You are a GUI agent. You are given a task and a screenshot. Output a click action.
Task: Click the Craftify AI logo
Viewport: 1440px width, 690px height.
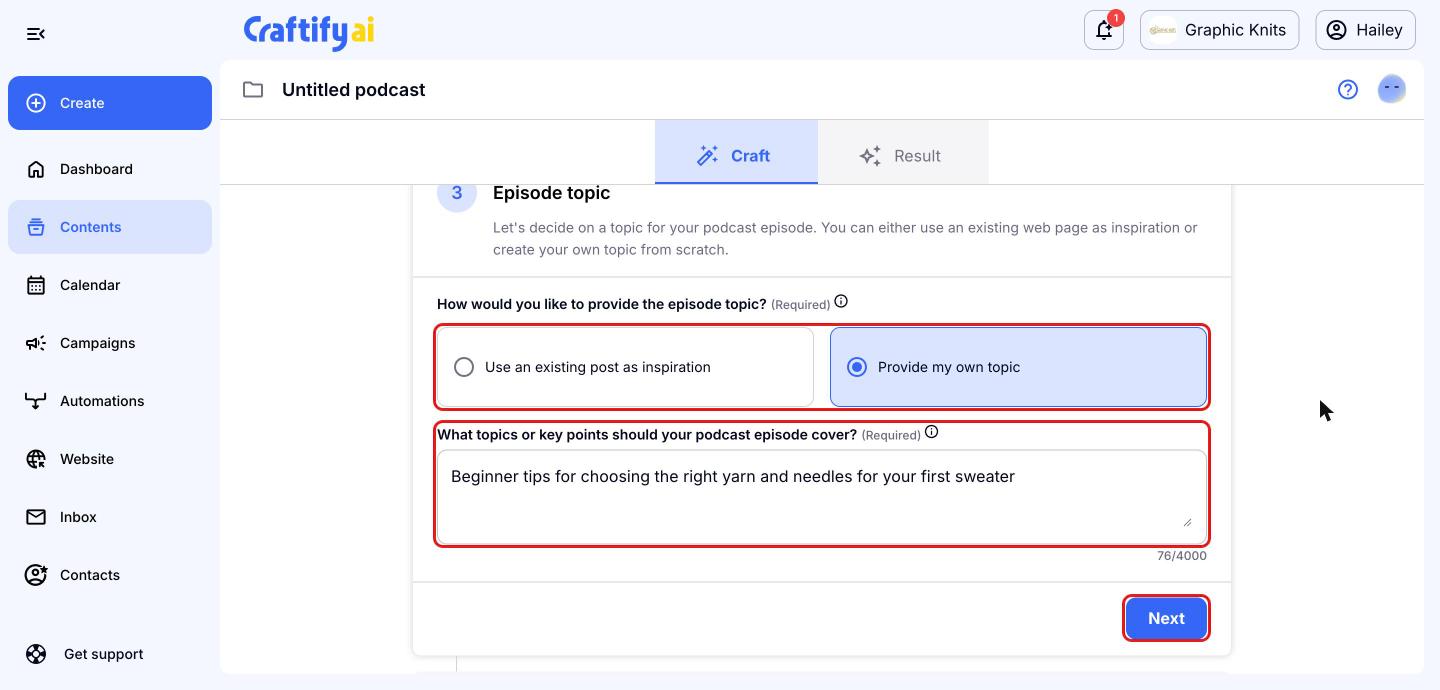[x=309, y=31]
